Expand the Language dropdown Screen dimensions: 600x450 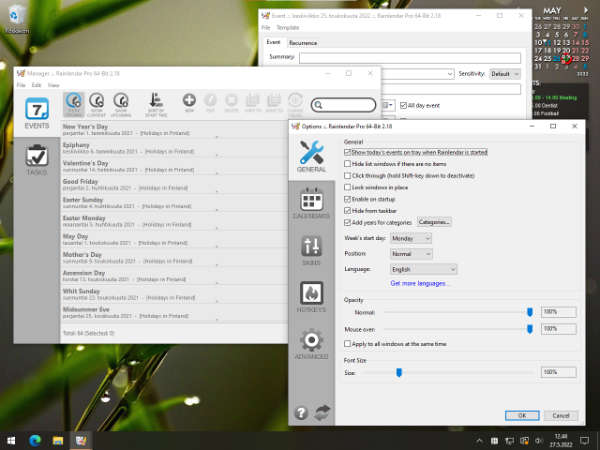424,269
